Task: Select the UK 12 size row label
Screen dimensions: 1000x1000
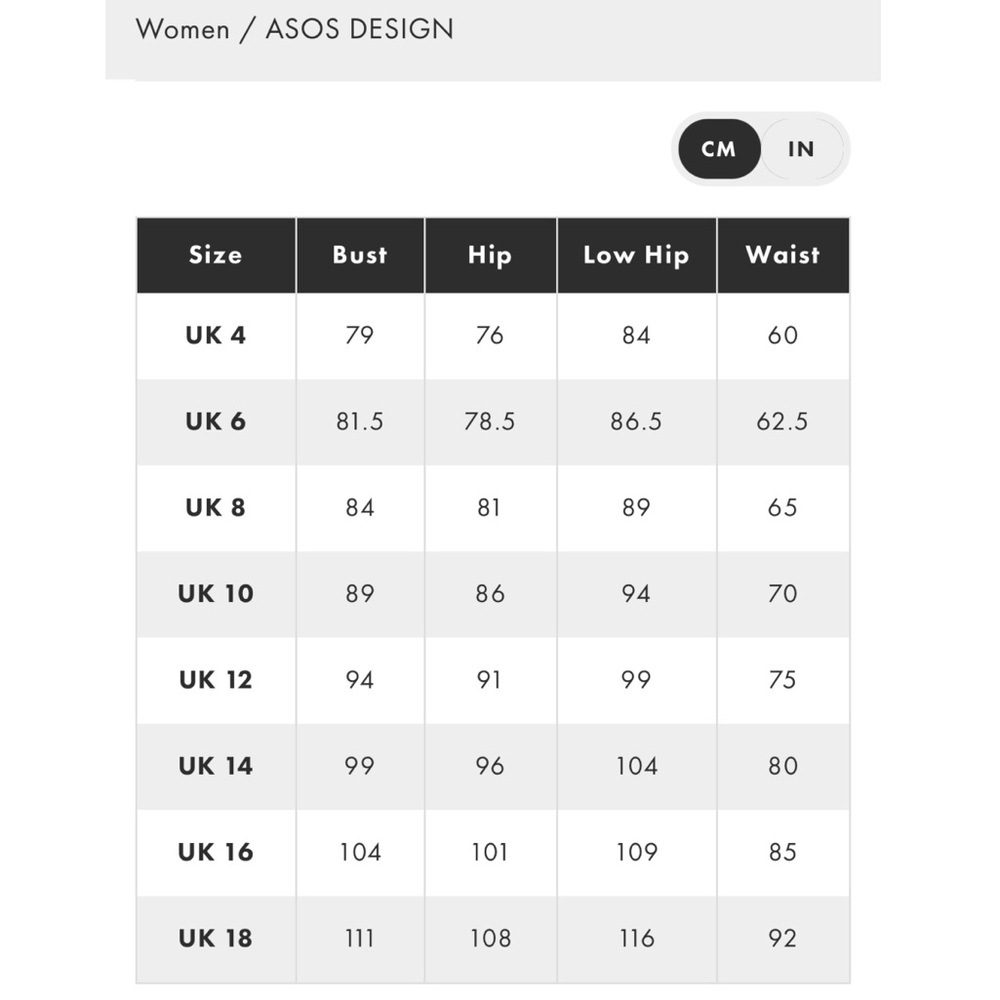Action: pyautogui.click(x=216, y=680)
